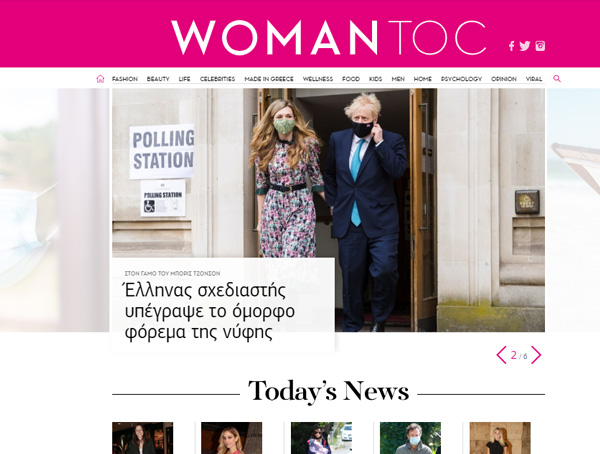Screen dimensions: 600x454
Task: Advance carousel with right arrow
Action: coord(536,355)
